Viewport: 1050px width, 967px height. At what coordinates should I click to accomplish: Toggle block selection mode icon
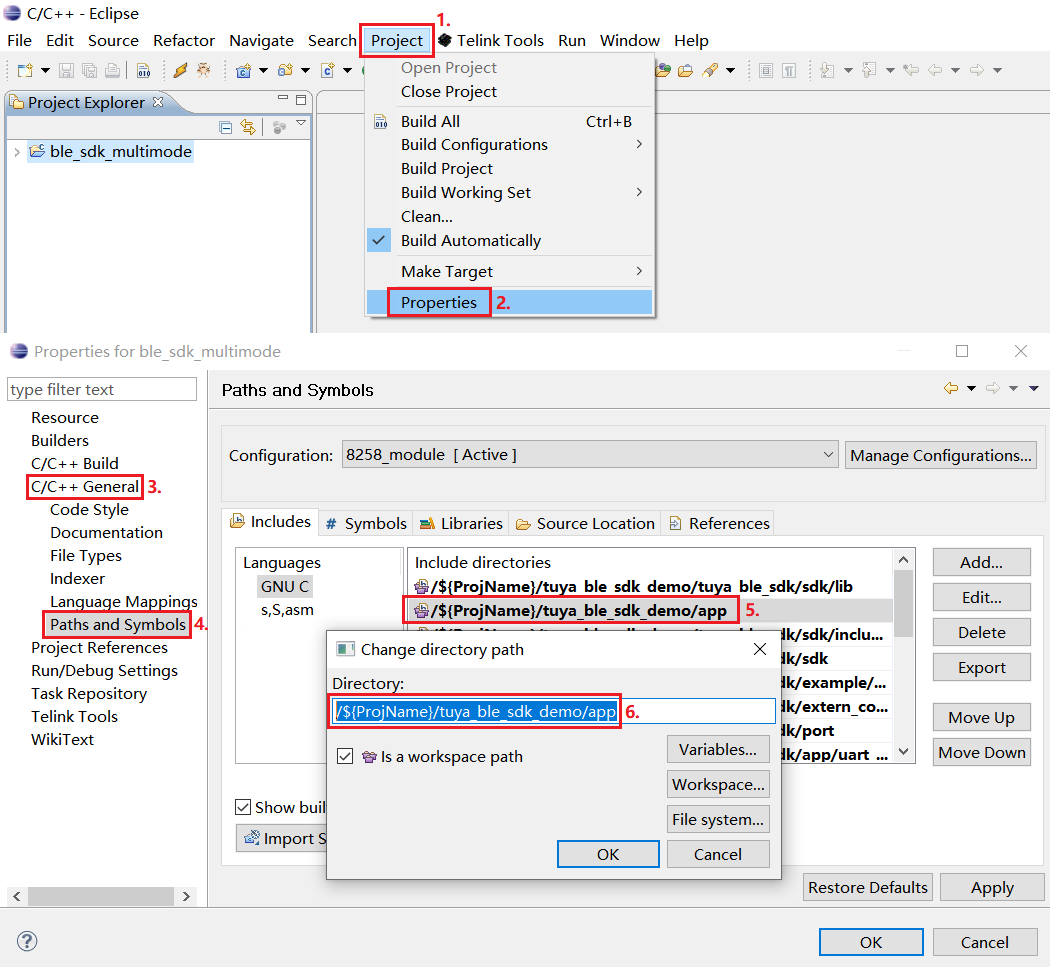(x=766, y=70)
